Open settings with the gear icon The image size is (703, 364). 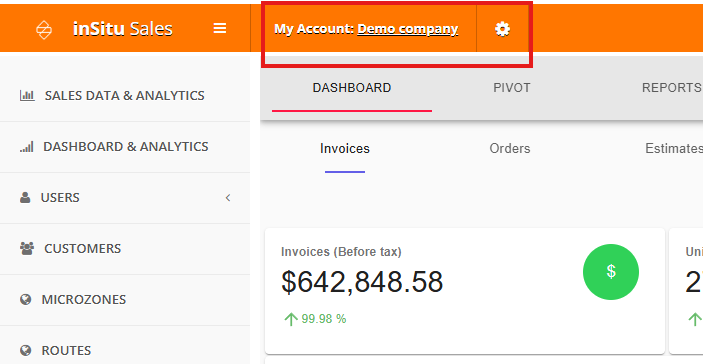tap(502, 29)
